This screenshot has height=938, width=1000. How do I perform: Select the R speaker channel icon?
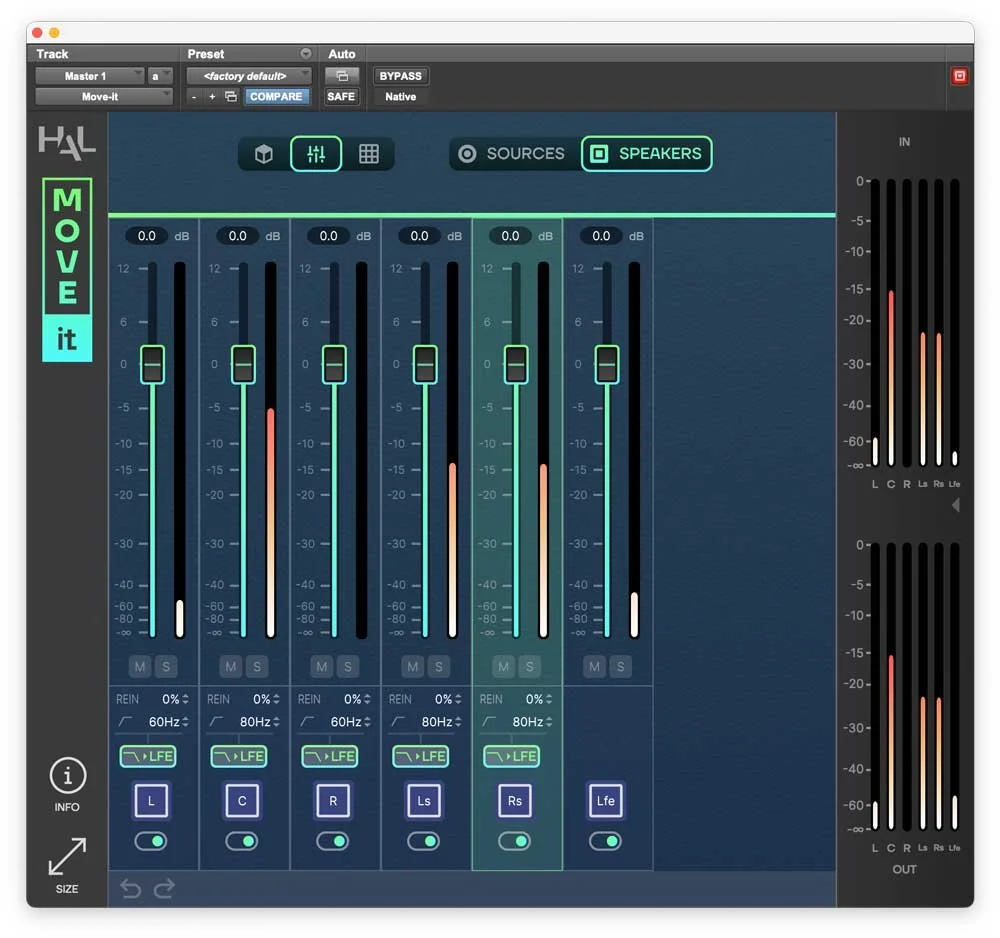[x=333, y=801]
